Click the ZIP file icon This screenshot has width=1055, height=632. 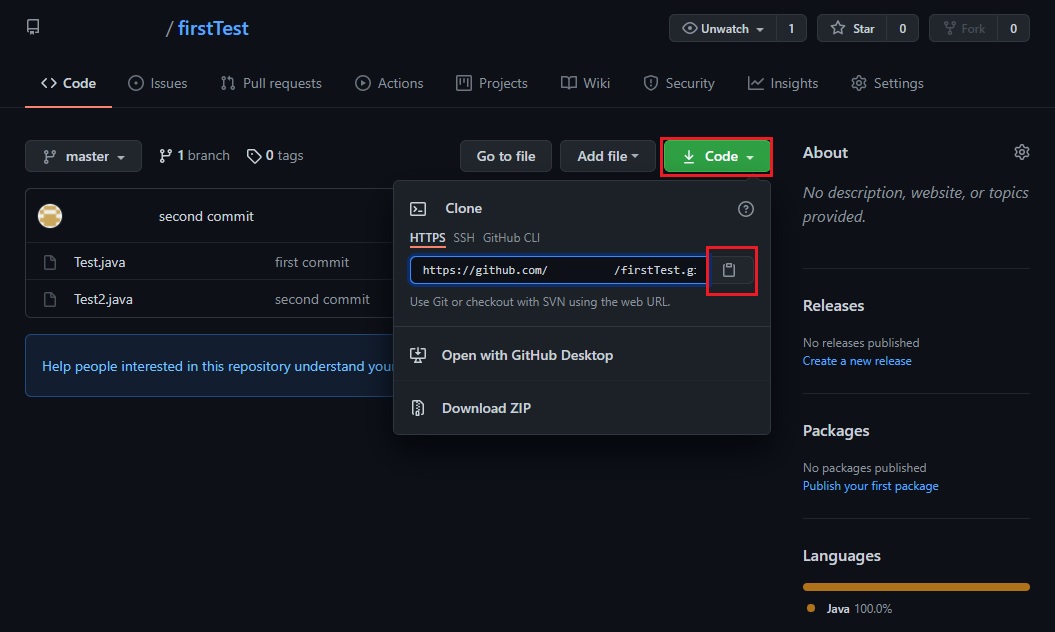(x=418, y=408)
